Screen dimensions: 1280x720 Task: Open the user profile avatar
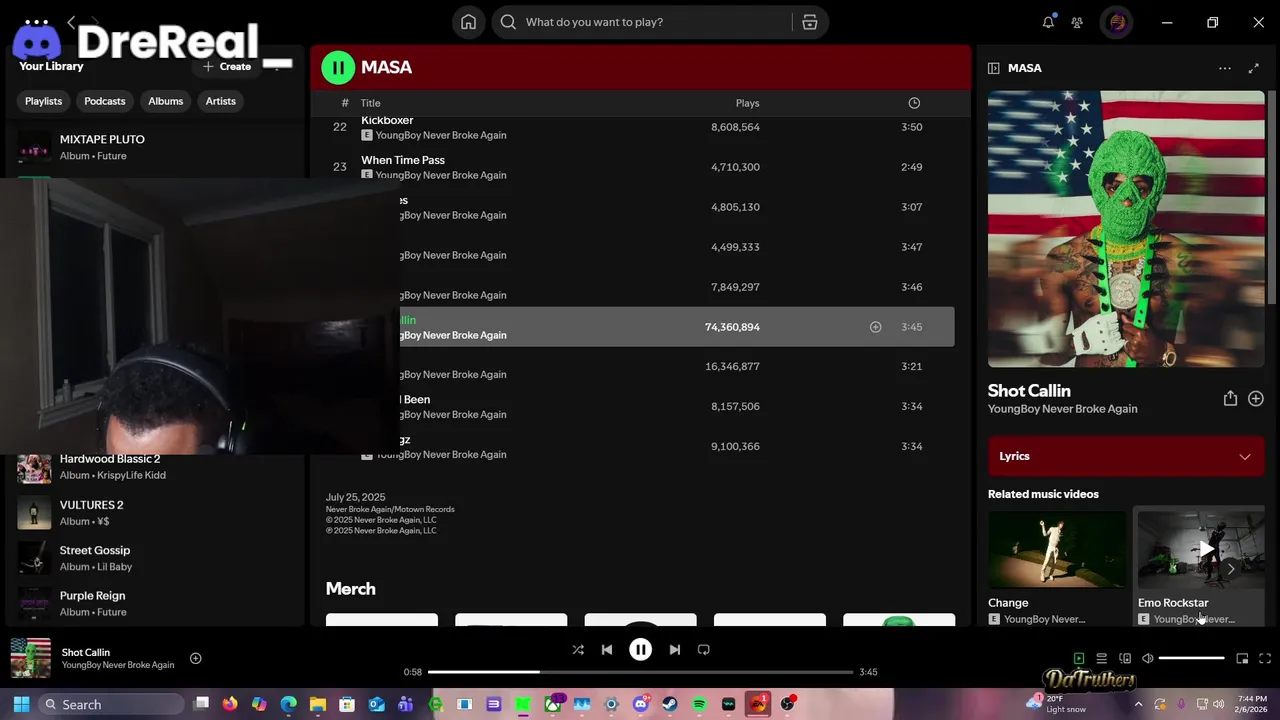[x=1117, y=22]
